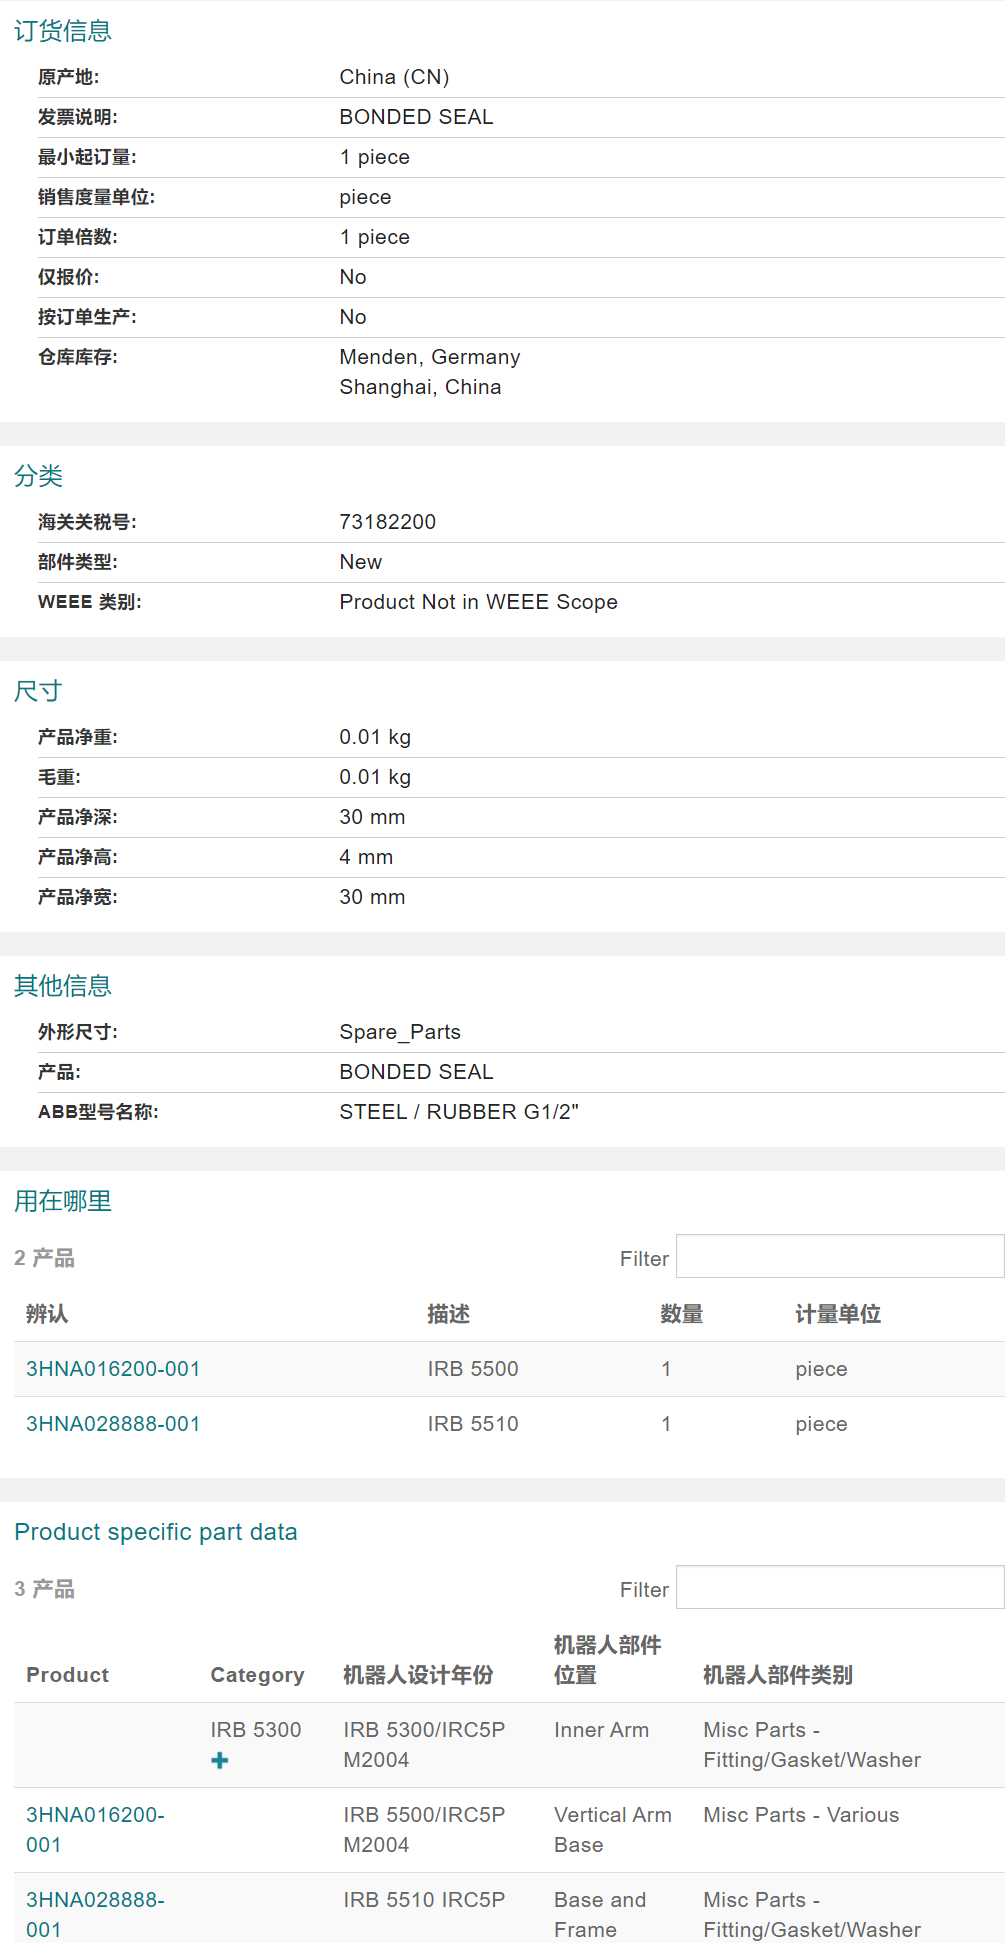Click the Filter field under 用在哪里
The image size is (1005, 1943).
(839, 1257)
